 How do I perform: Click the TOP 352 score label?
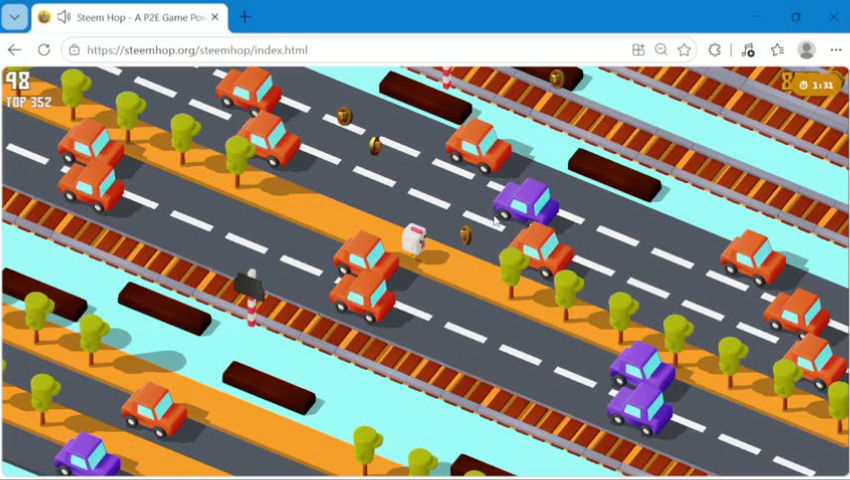(29, 102)
